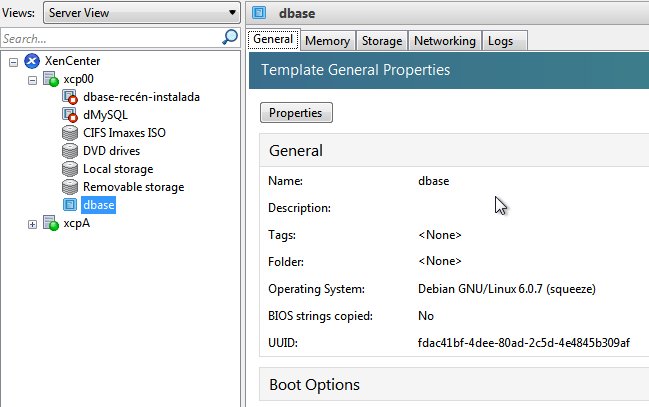Click into the Search field
The height and width of the screenshot is (407, 649).
pos(112,39)
